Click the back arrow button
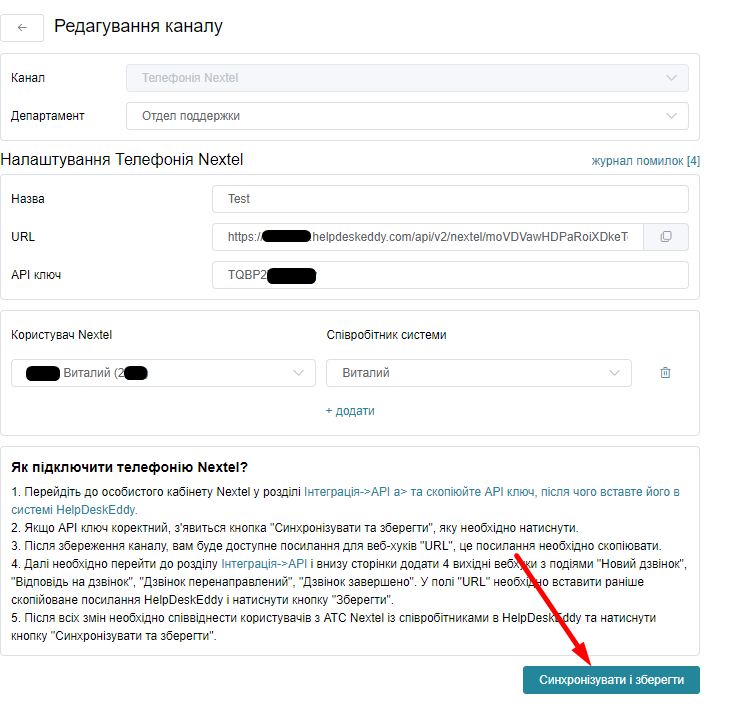The height and width of the screenshot is (704, 754). point(22,27)
